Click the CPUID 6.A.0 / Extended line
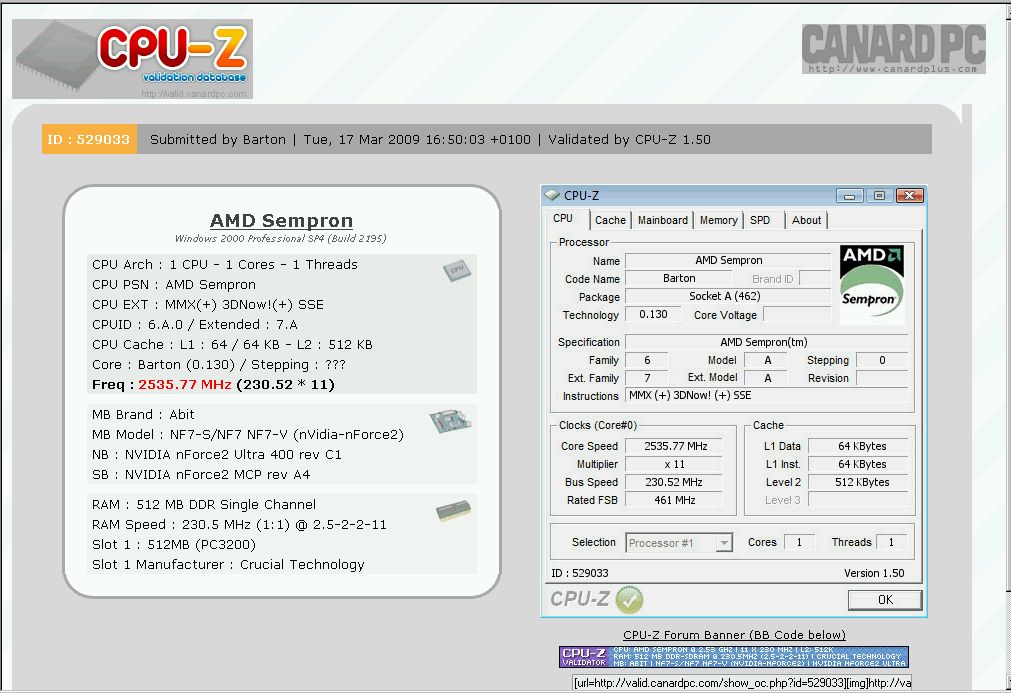Viewport: 1011px width, 693px height. click(x=195, y=325)
